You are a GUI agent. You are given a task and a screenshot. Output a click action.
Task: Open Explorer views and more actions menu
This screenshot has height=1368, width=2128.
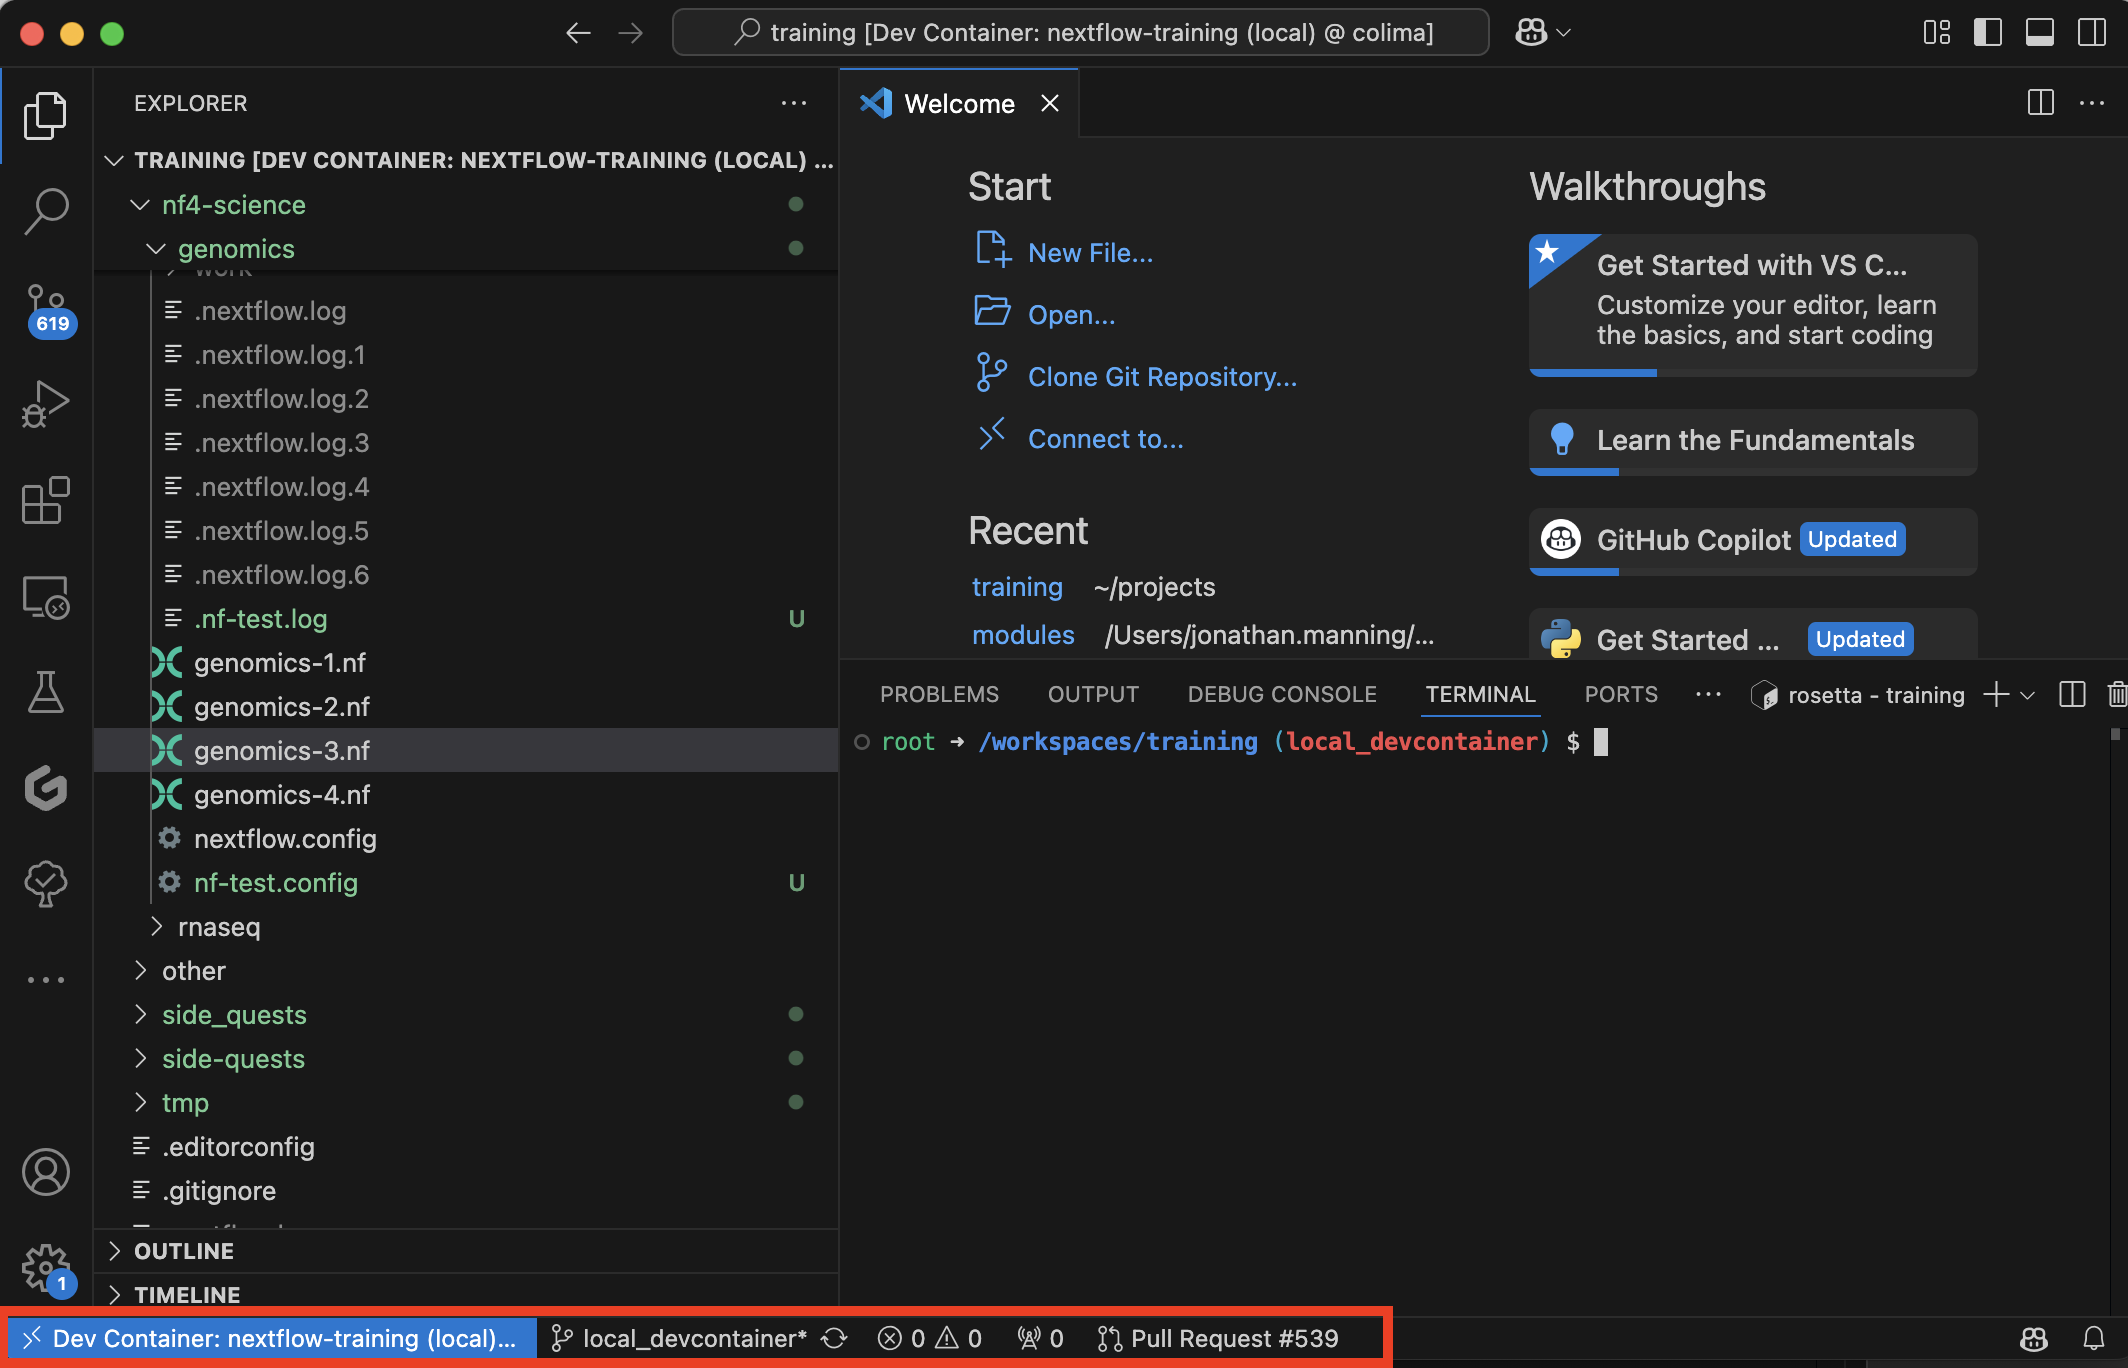794,103
